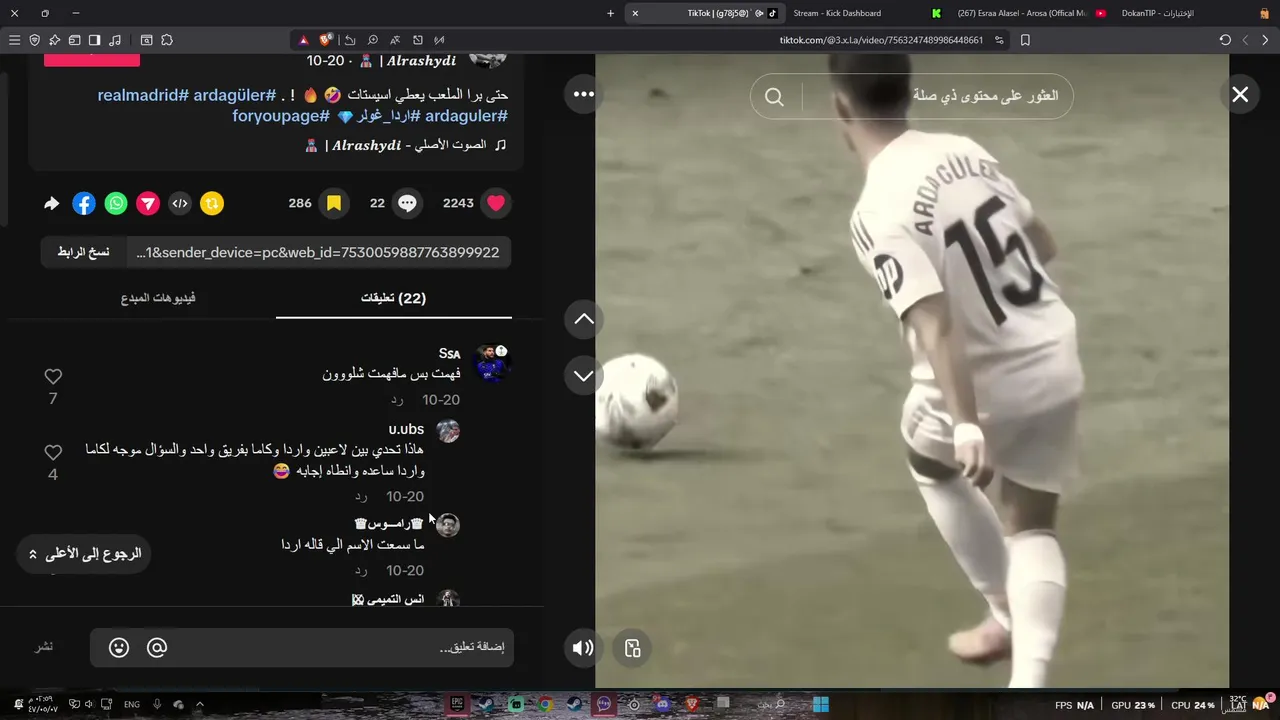Go to previous video with up chevron

(x=584, y=319)
